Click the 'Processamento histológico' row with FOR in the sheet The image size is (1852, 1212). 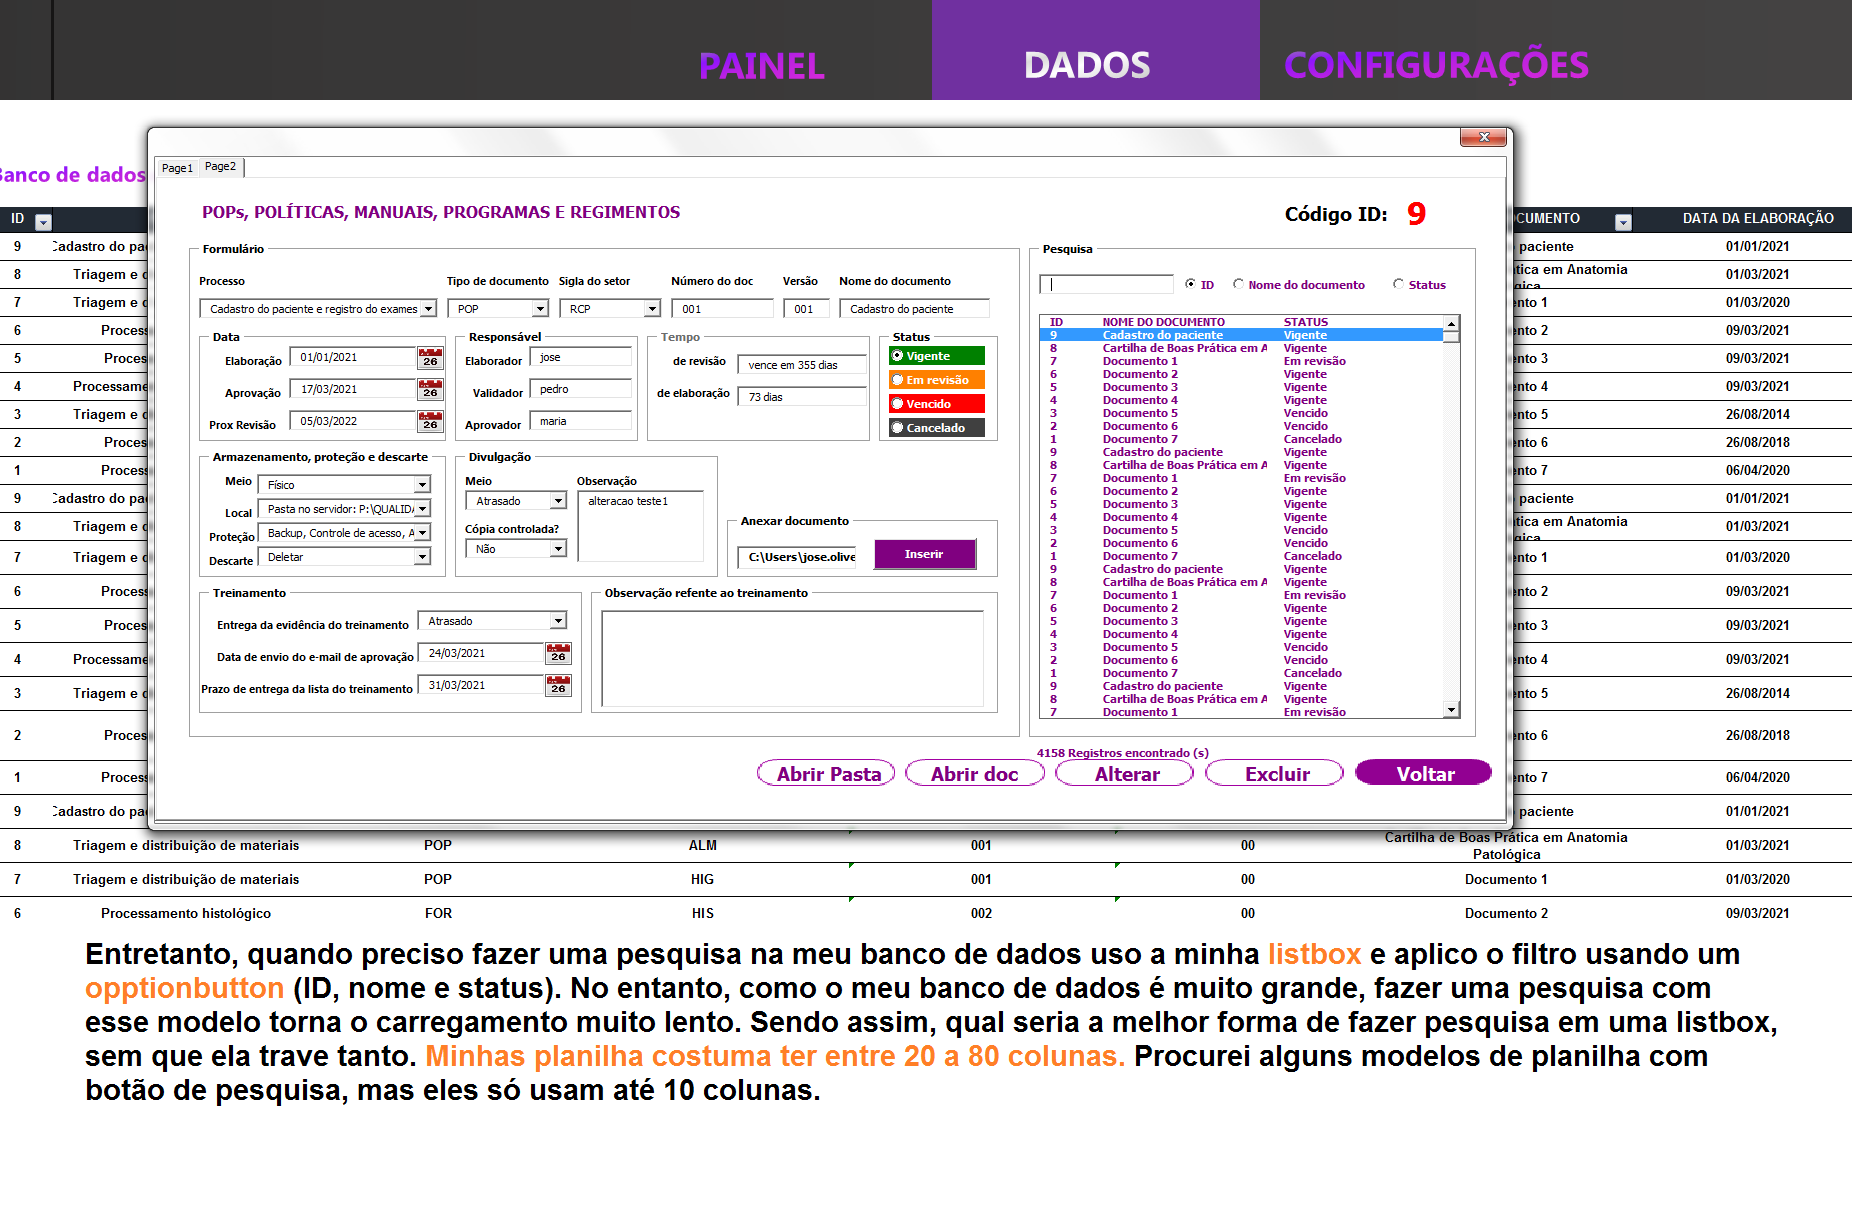point(926,913)
